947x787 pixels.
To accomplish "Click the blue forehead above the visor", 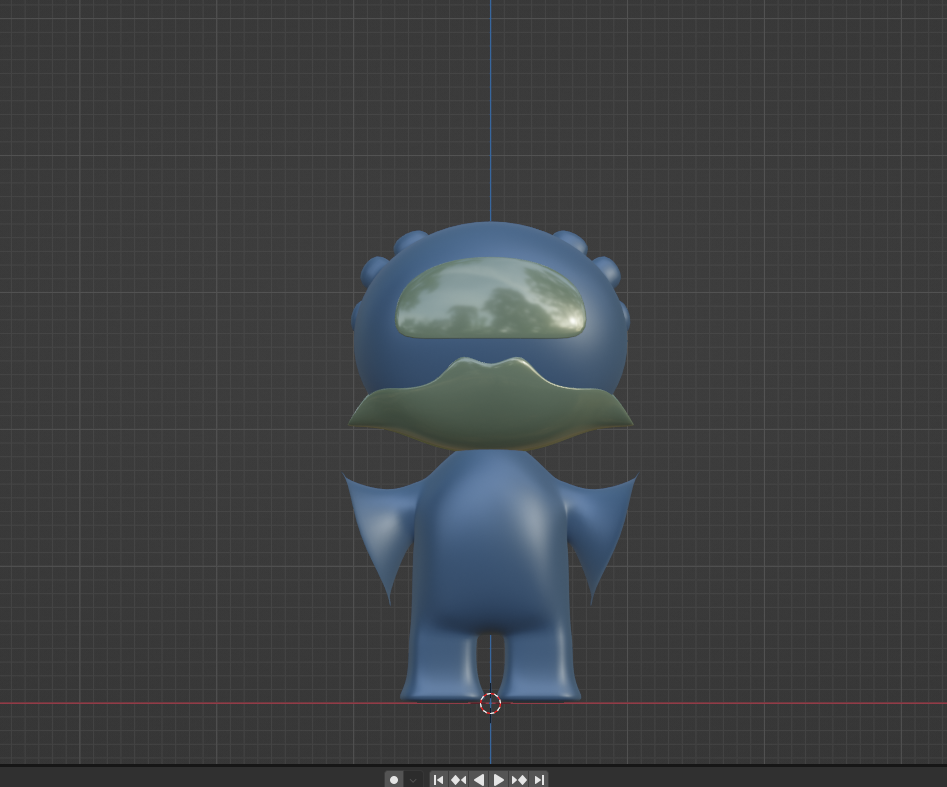I will coord(489,240).
